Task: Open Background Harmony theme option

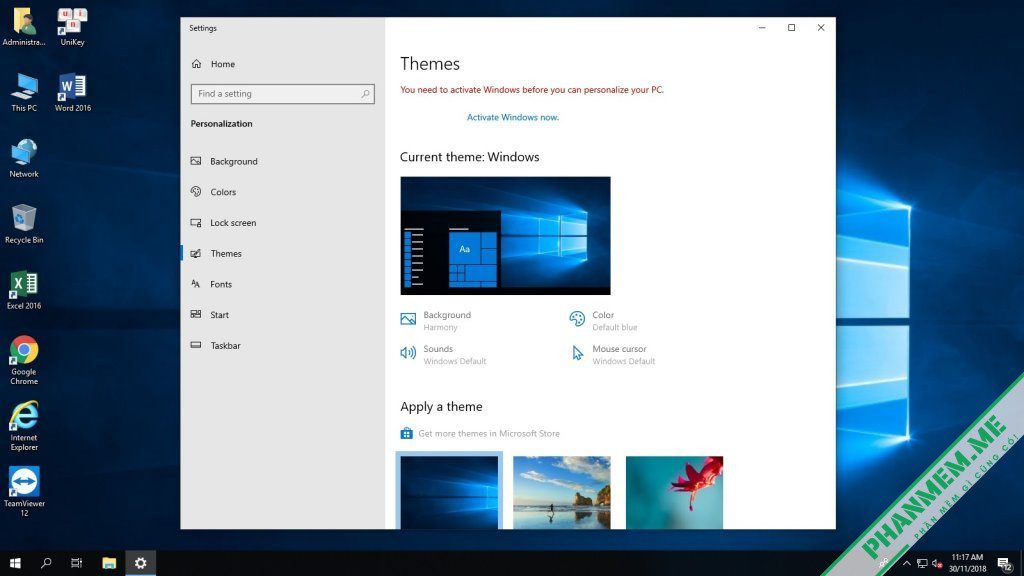Action: click(436, 321)
